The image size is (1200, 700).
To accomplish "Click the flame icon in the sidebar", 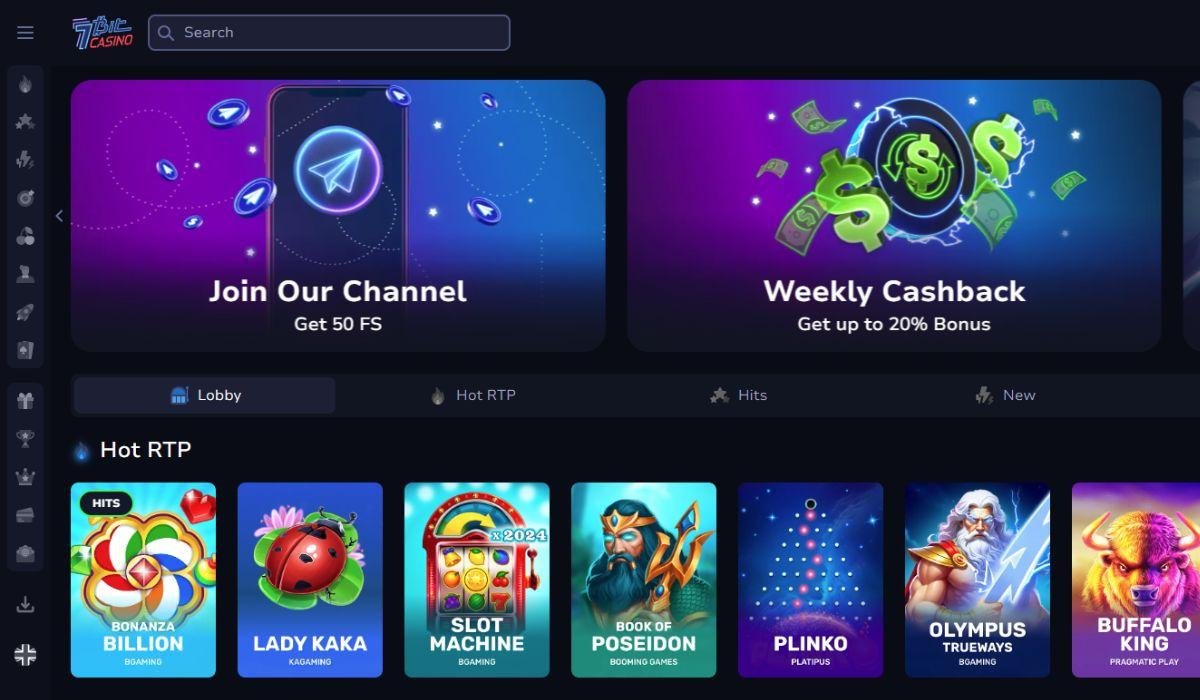I will click(x=25, y=85).
